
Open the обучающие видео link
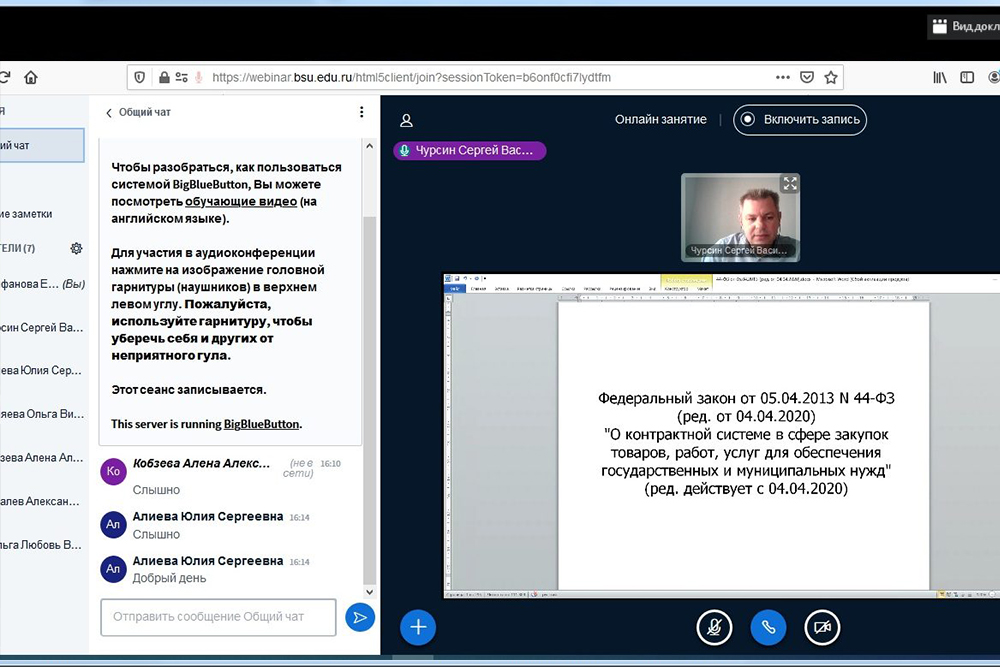click(x=240, y=201)
